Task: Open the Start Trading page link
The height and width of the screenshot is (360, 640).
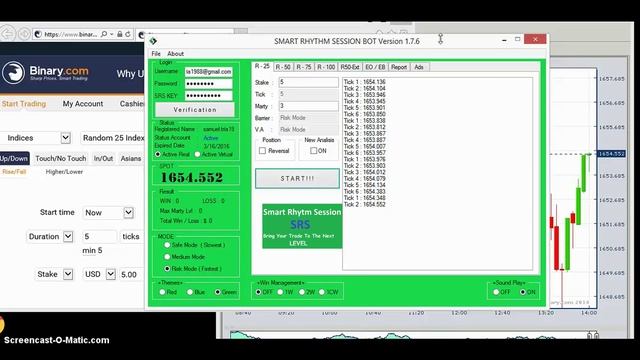Action: (24, 104)
